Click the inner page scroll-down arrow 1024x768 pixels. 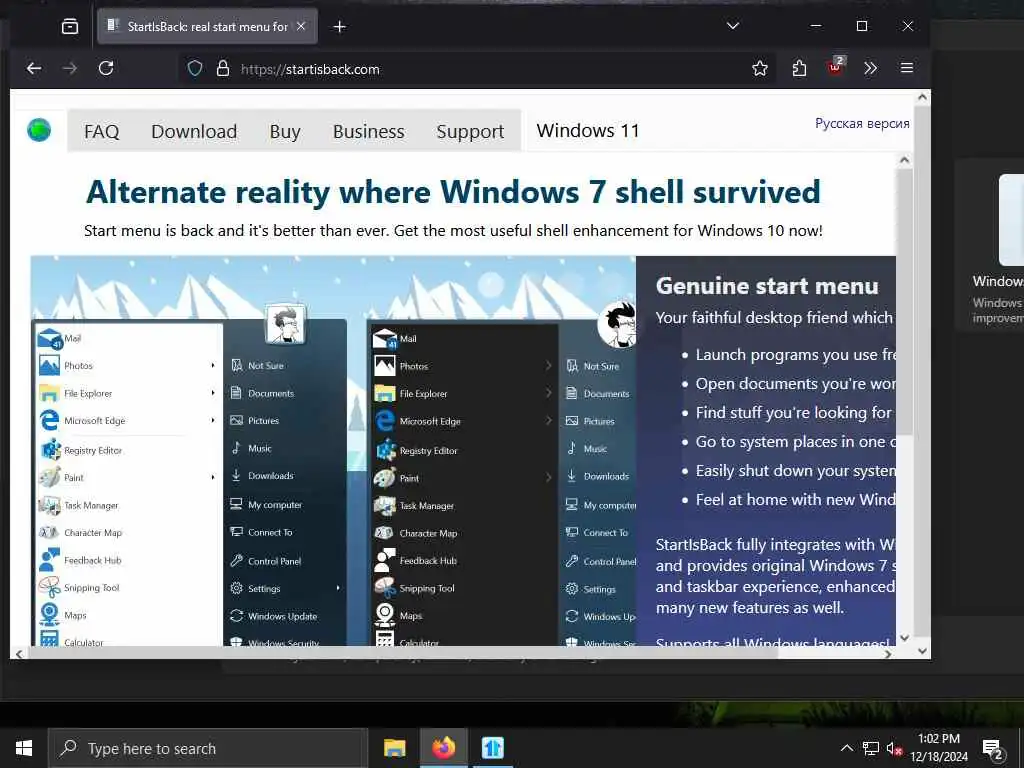(904, 638)
